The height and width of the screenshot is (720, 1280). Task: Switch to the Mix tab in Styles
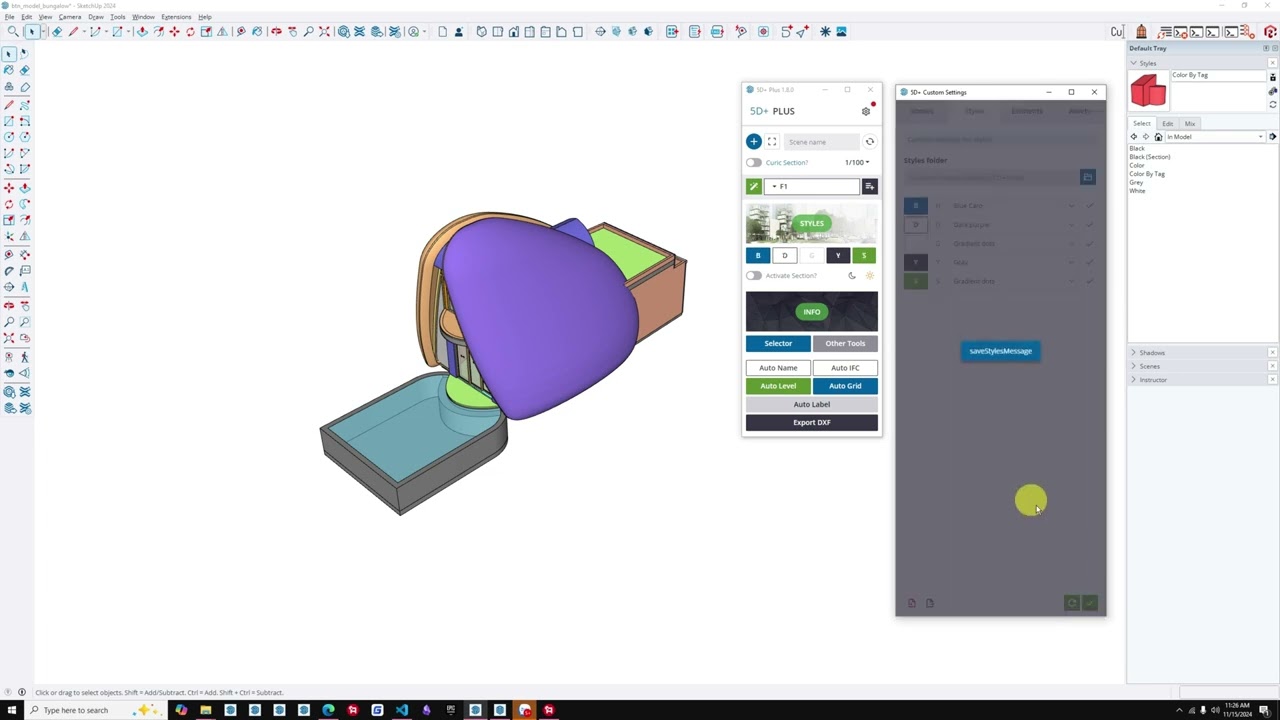[x=1190, y=123]
